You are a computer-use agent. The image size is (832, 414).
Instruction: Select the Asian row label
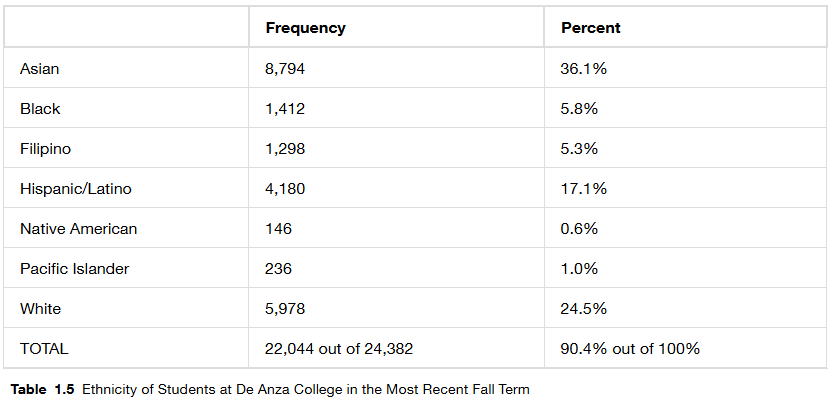coord(40,69)
